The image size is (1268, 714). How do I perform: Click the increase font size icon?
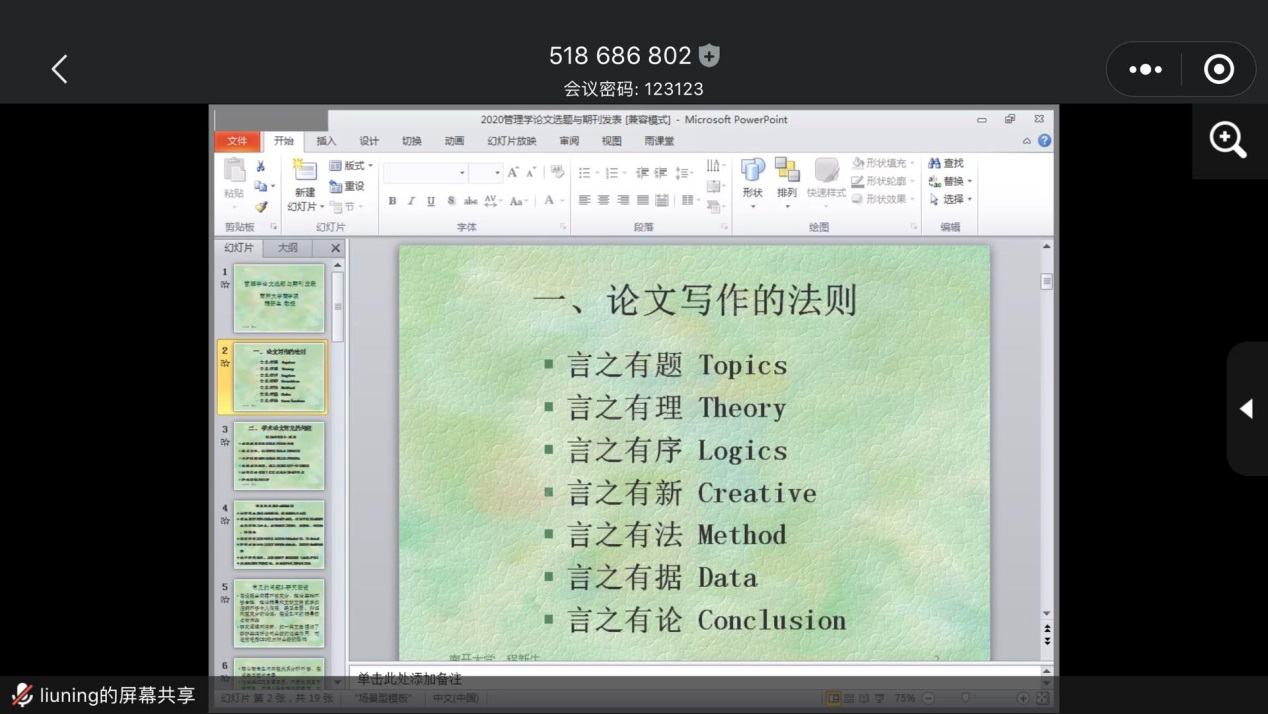(513, 173)
